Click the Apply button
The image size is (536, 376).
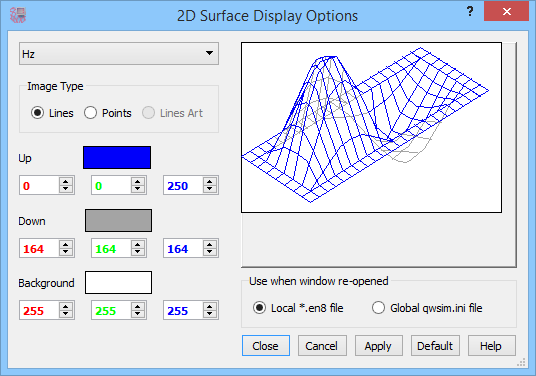(x=378, y=346)
